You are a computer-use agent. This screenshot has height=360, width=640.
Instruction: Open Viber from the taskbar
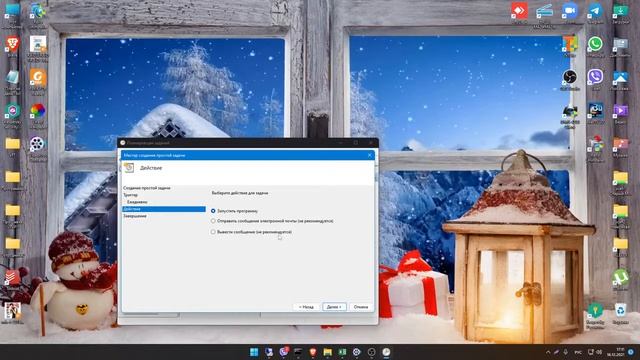click(x=283, y=352)
